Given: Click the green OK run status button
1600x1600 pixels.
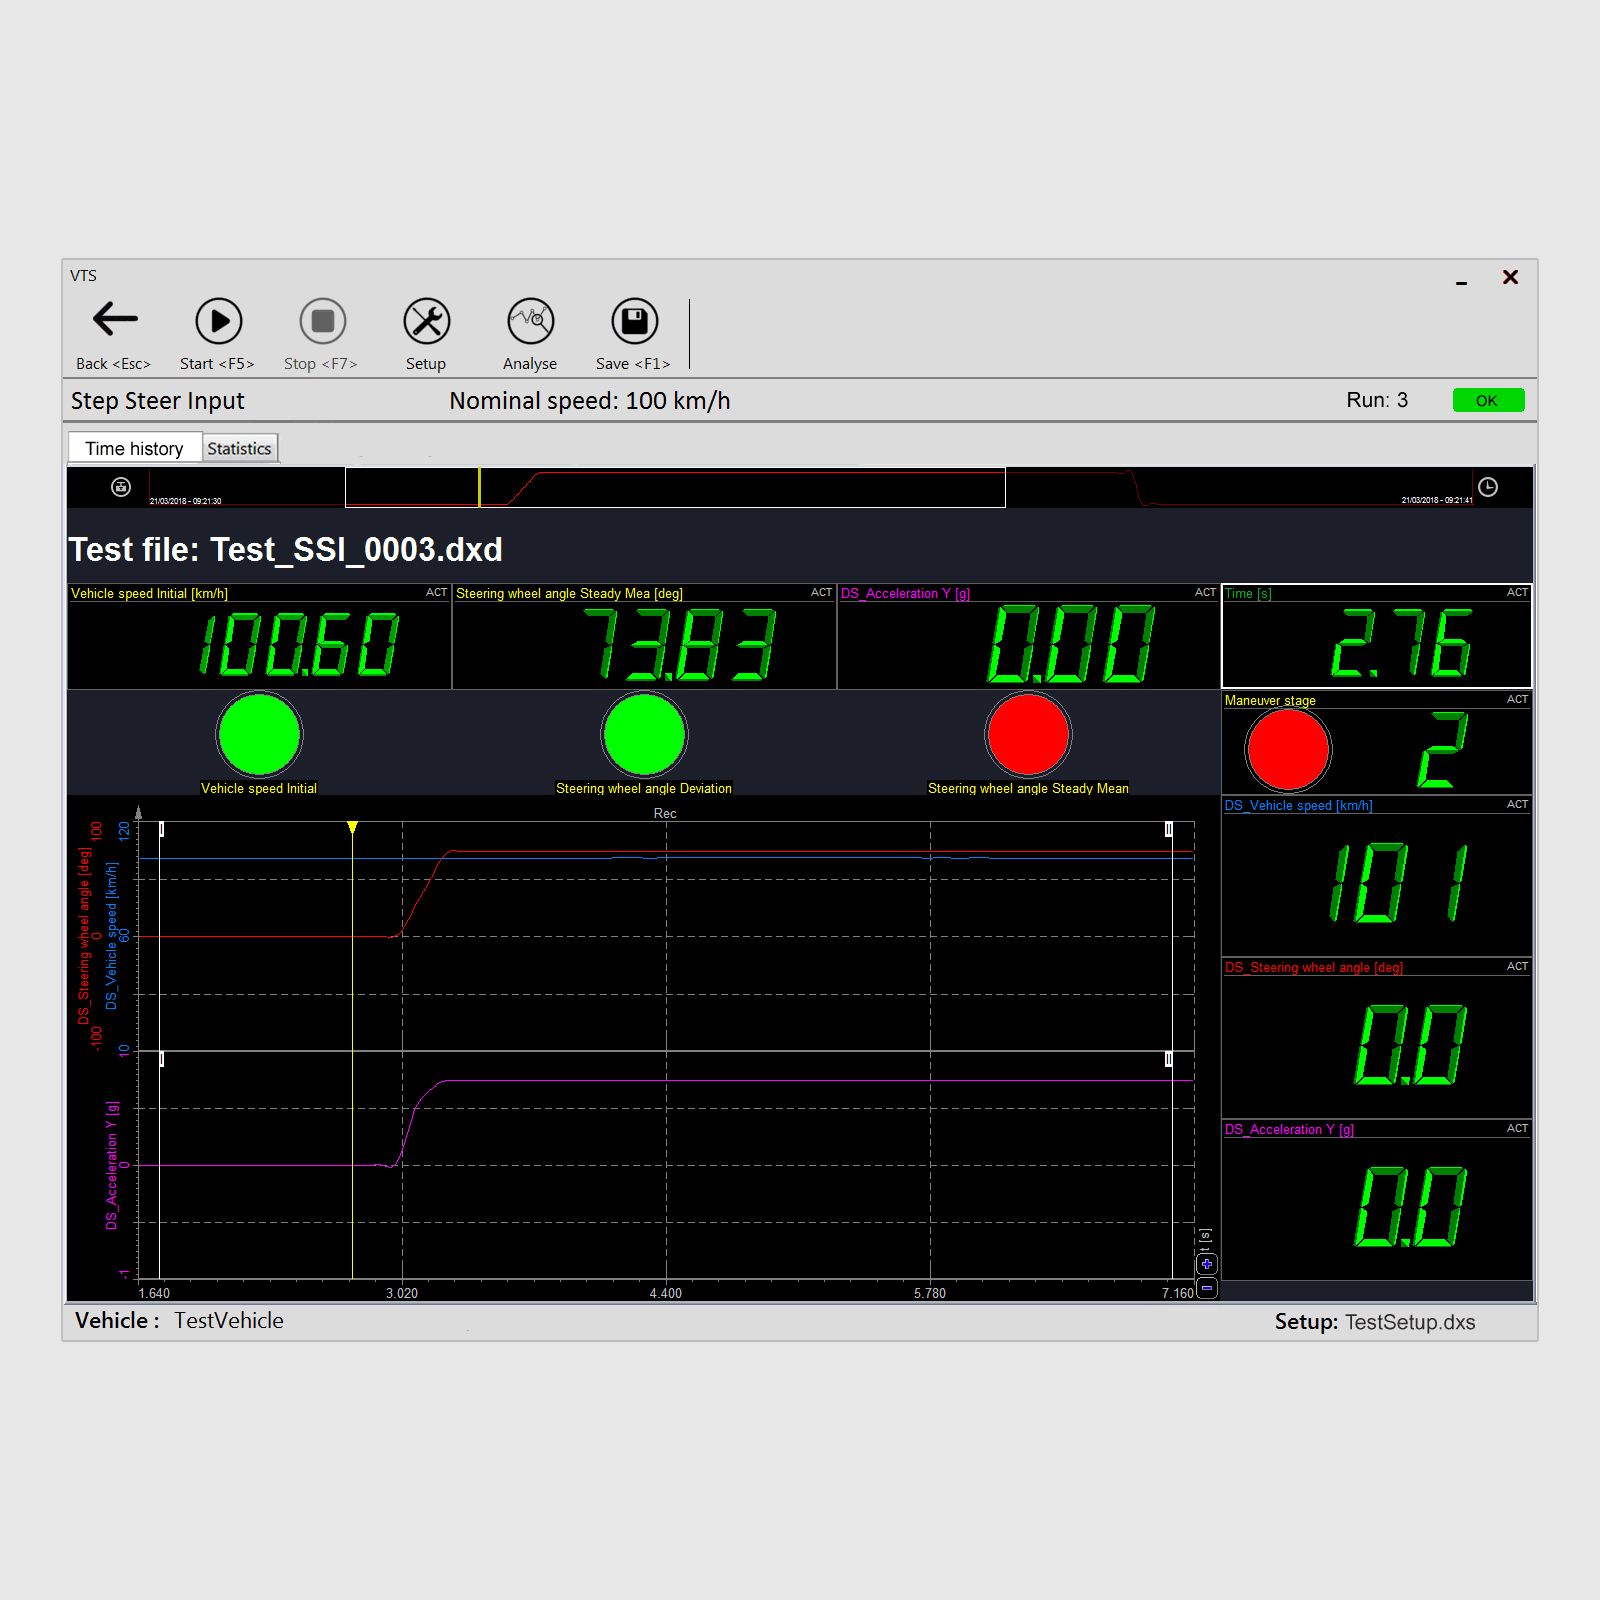Looking at the screenshot, I should (1488, 400).
